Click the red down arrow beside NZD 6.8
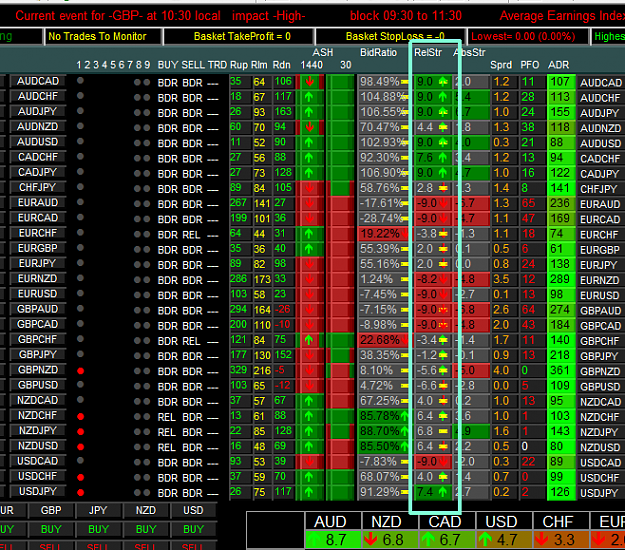625x550 pixels. tap(371, 540)
